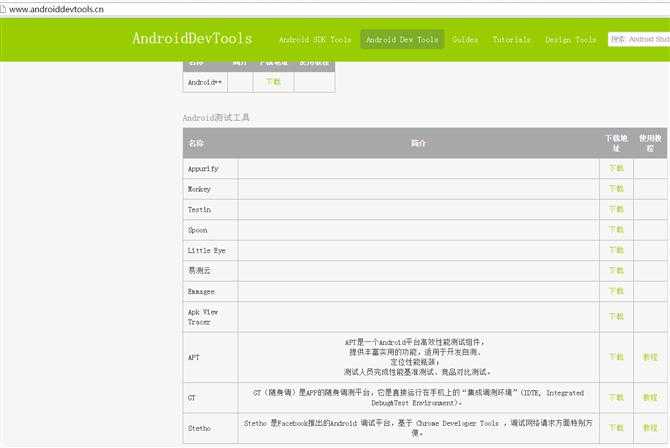Select the Appurify name cell
670x448 pixels.
click(x=211, y=169)
